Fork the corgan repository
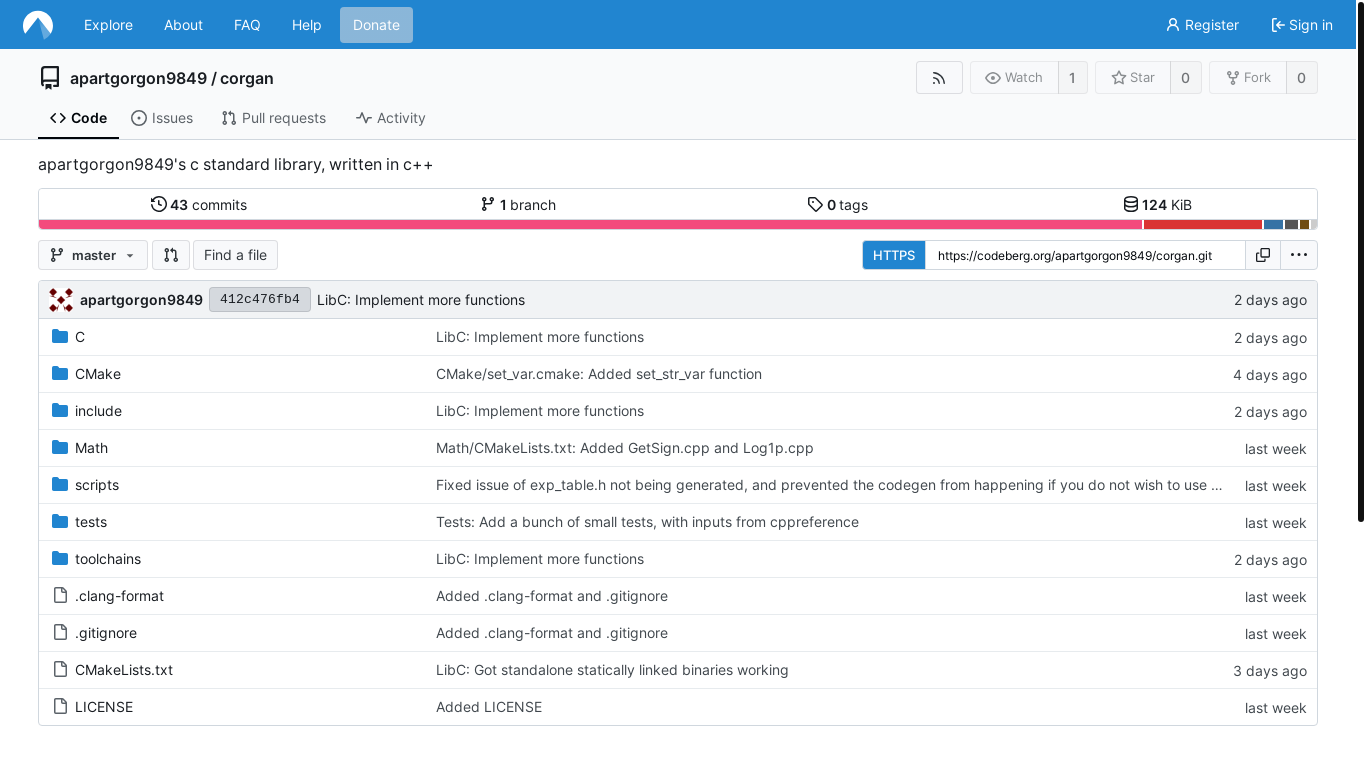Screen dimensions: 1366x768 [1247, 78]
